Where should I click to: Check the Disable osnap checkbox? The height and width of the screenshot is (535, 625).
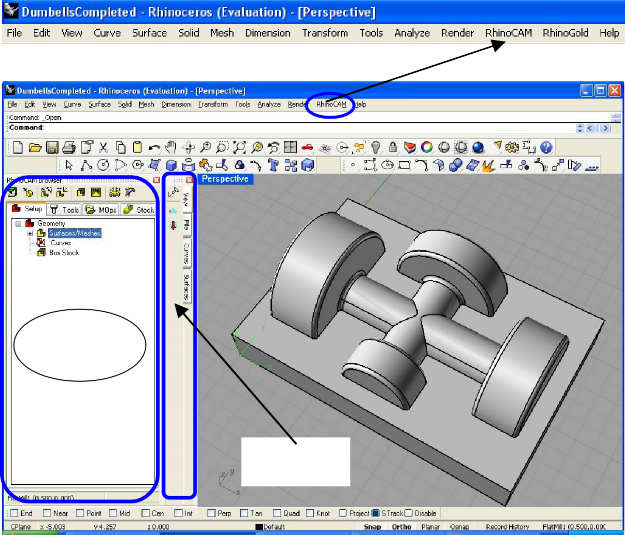click(x=409, y=513)
